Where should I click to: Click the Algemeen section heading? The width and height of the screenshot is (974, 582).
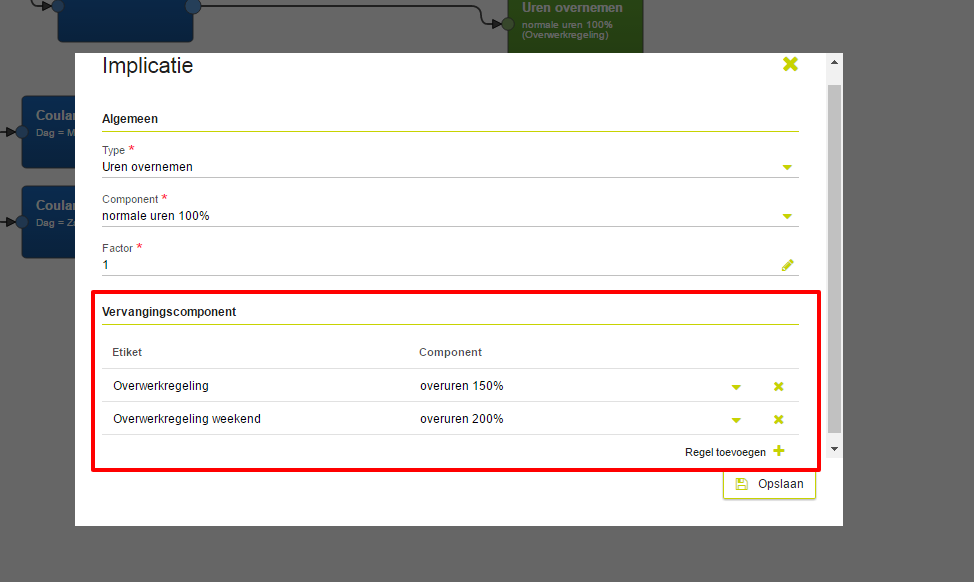(x=130, y=119)
